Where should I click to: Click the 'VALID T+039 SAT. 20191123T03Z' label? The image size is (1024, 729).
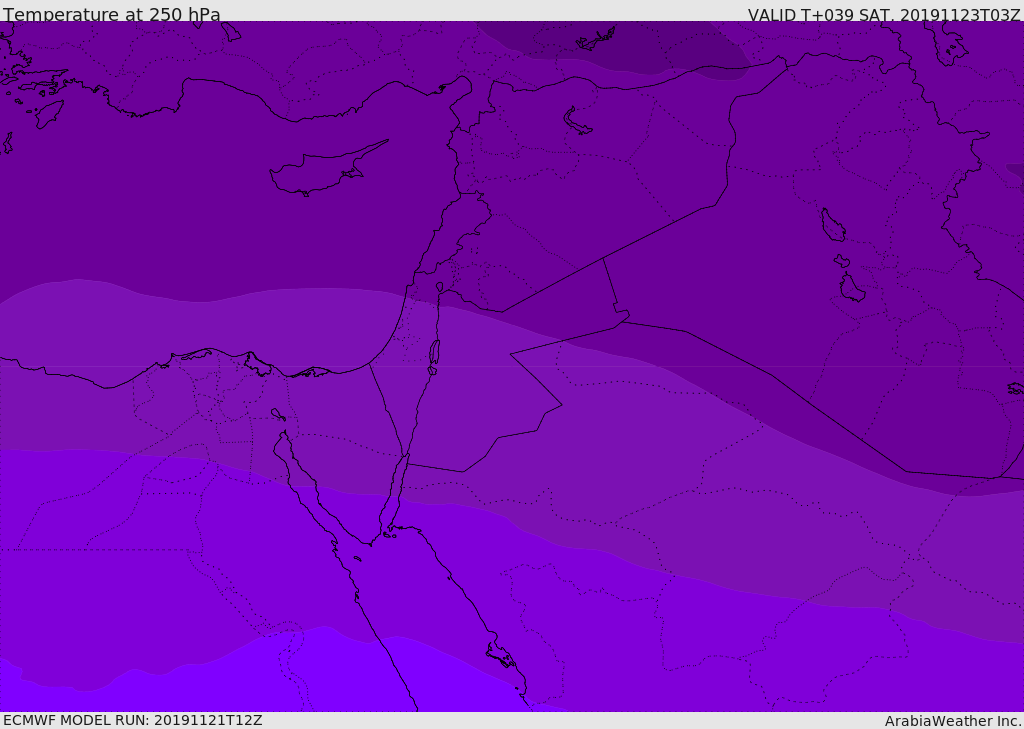coord(884,15)
